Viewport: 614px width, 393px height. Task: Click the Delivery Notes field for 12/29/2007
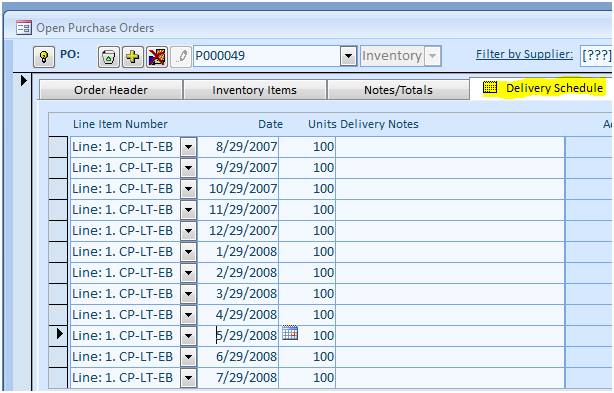[450, 231]
